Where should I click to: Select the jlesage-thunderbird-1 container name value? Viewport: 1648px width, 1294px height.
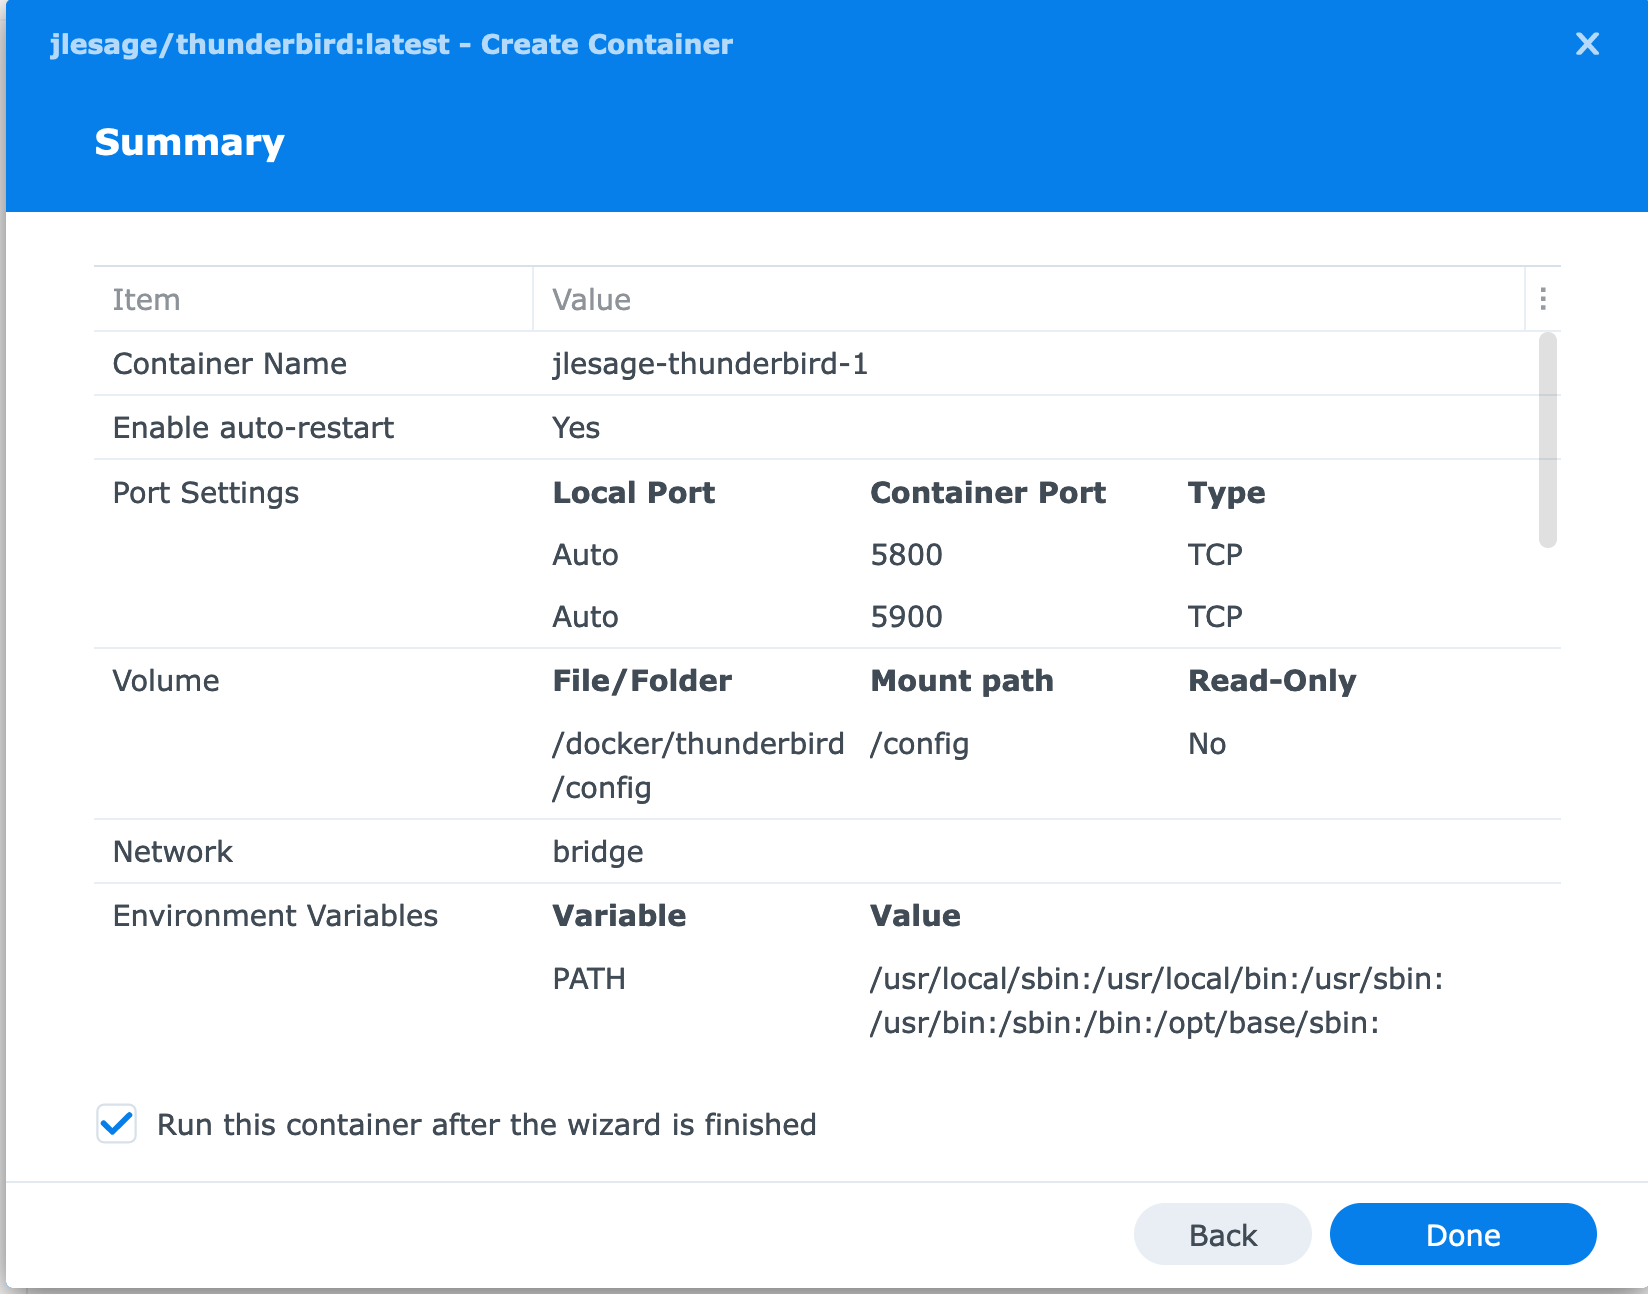point(710,364)
